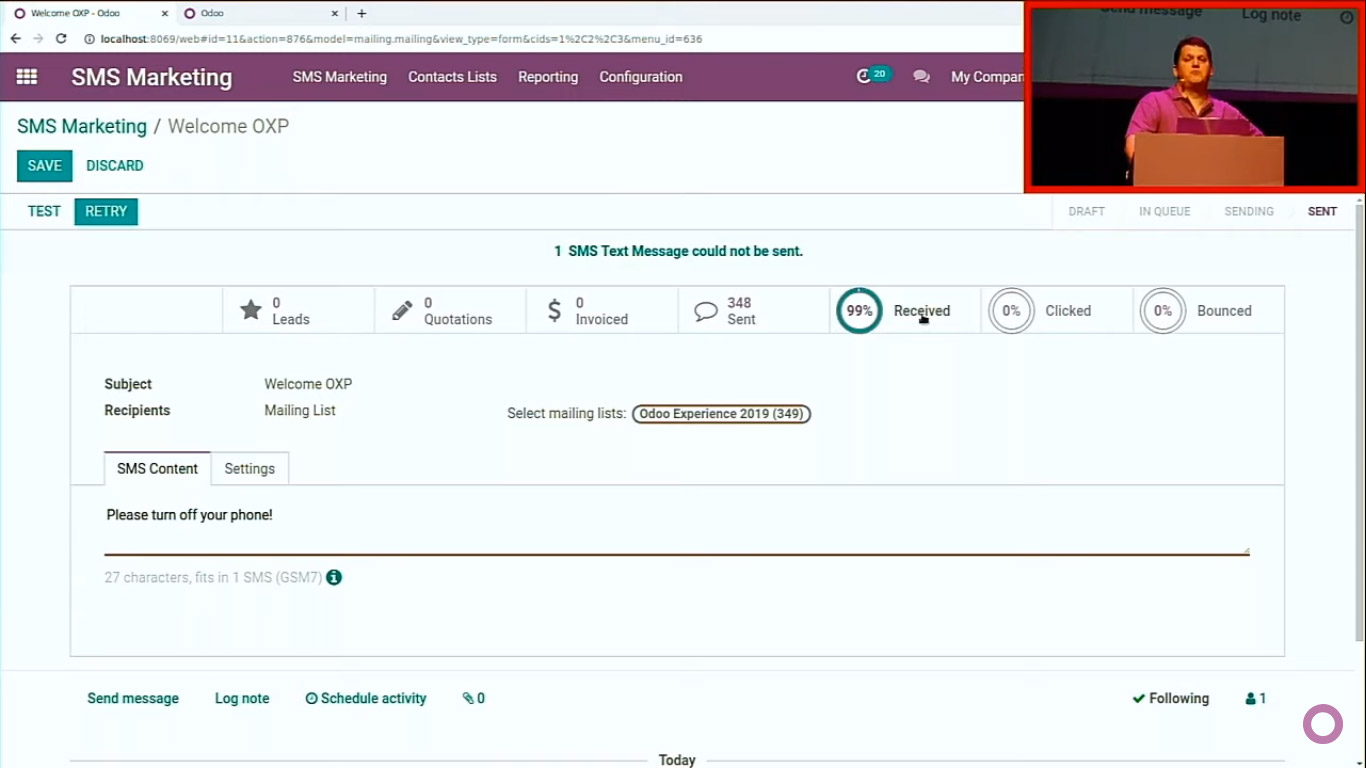This screenshot has height=768, width=1366.
Task: Click the Odoo Experience 2019 (349) tag
Action: coord(721,414)
